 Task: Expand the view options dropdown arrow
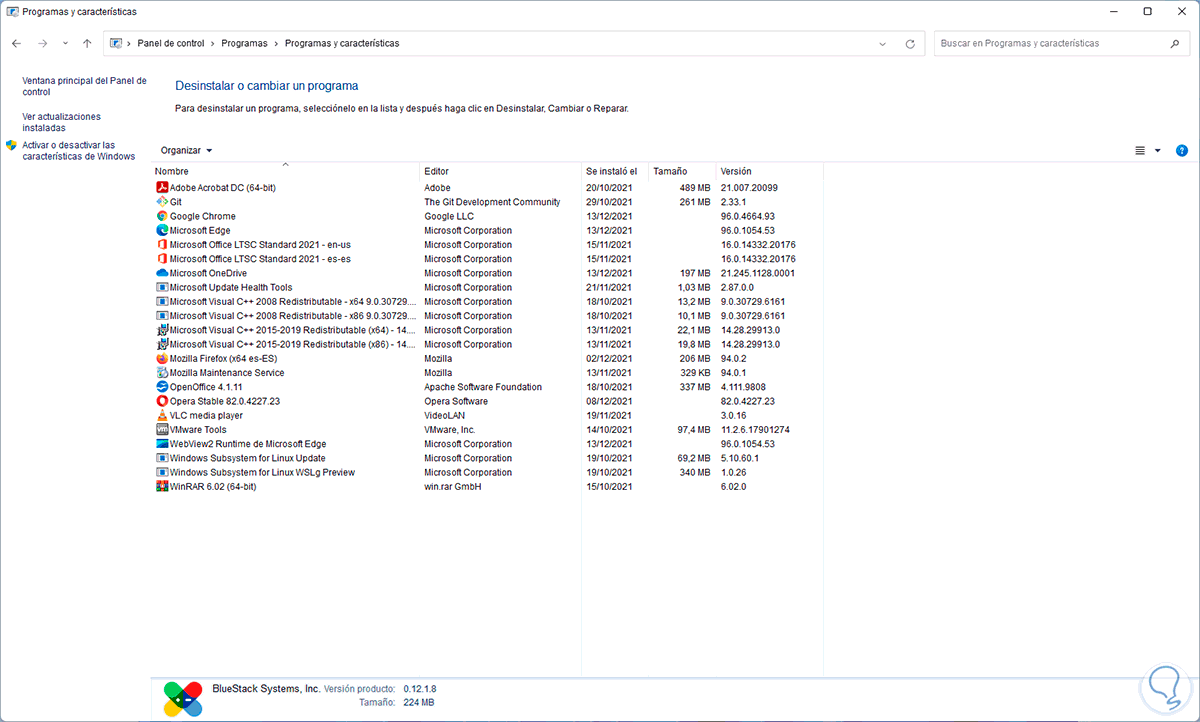point(1158,151)
